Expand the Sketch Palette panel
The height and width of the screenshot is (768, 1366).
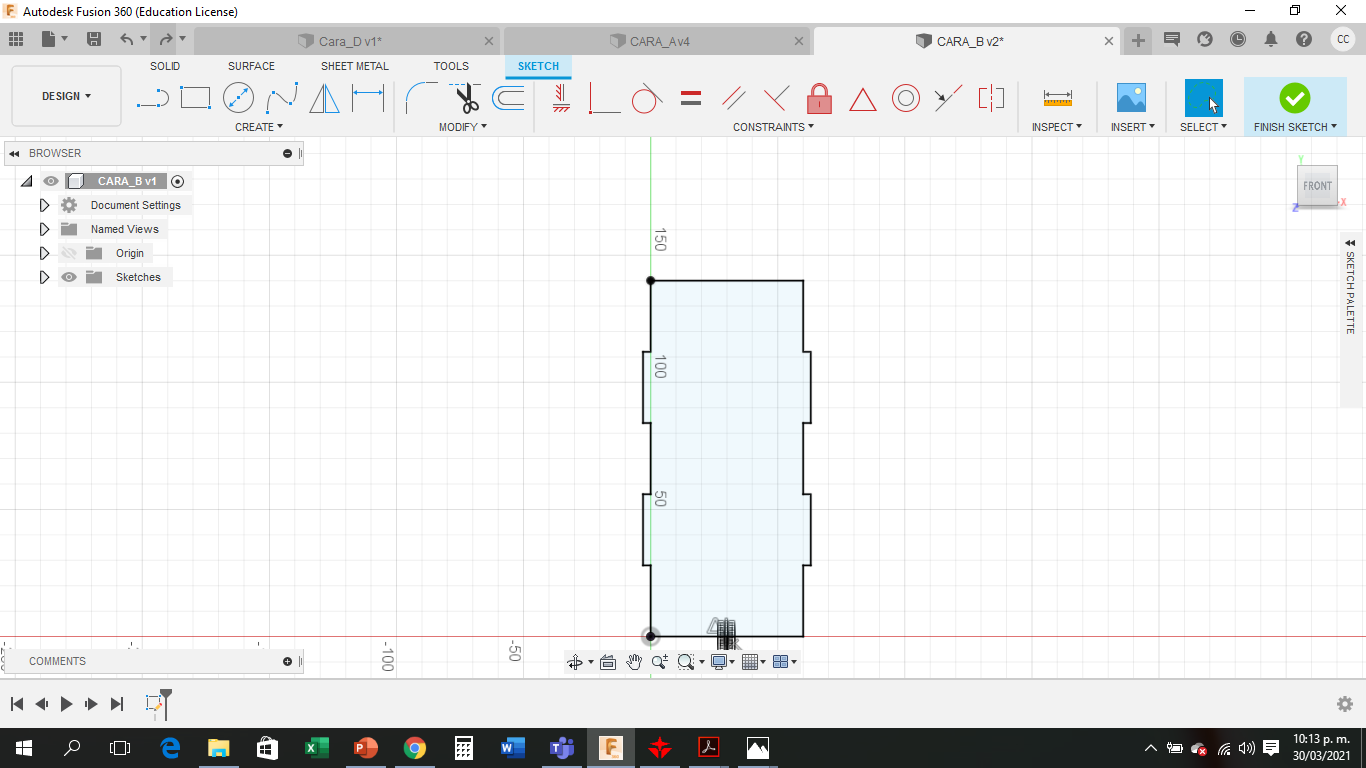1350,243
